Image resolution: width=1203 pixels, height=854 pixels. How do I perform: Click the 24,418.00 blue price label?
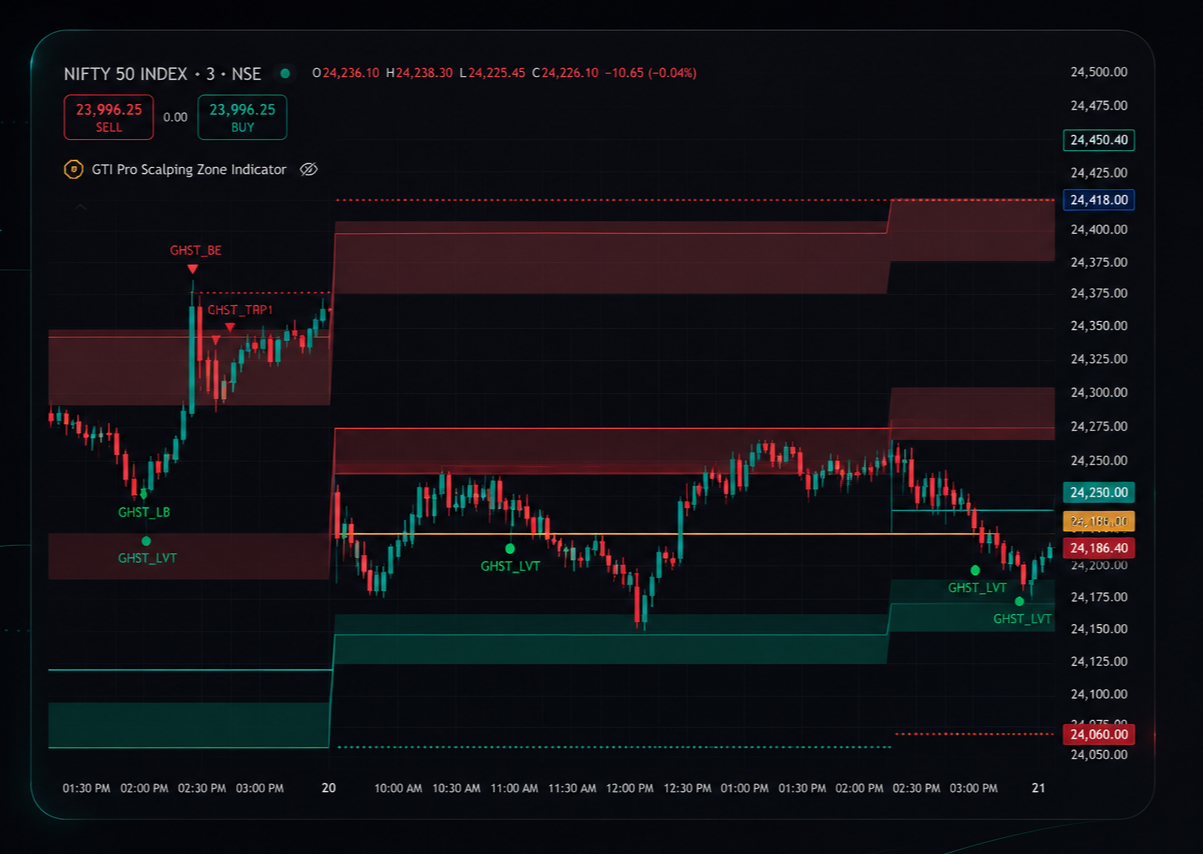coord(1099,200)
